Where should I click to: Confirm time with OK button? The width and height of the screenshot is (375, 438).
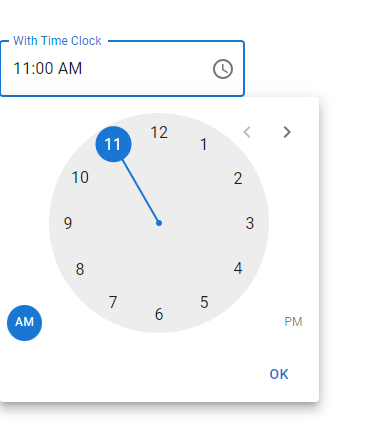pos(279,374)
